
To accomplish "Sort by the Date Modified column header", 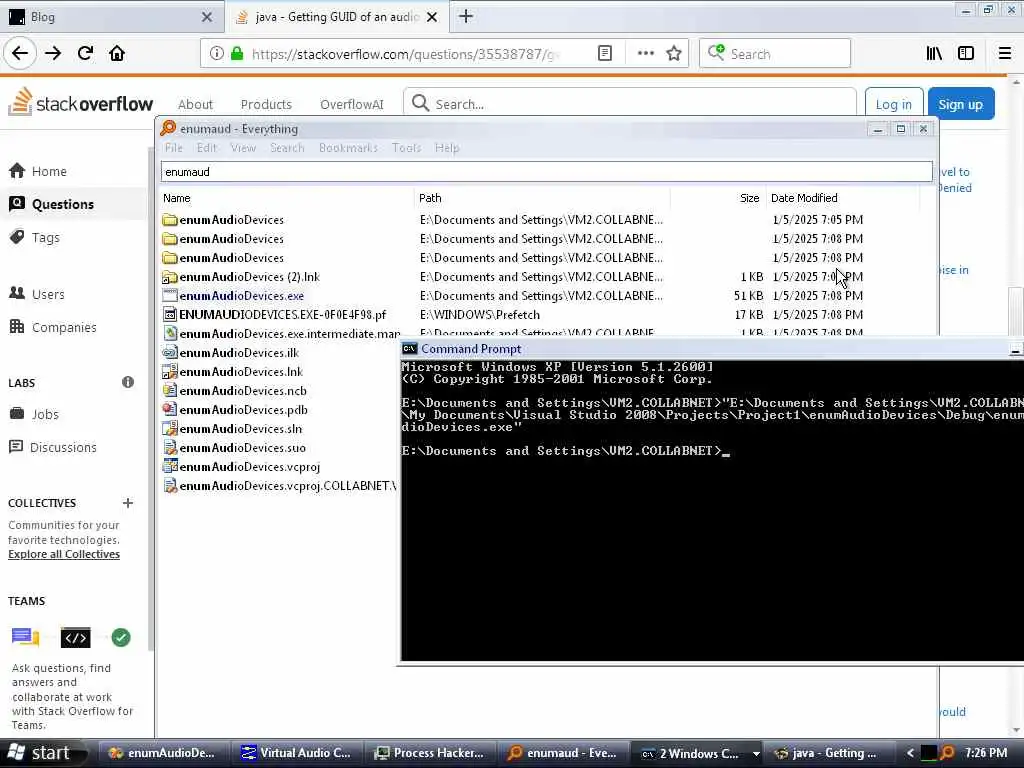I will pyautogui.click(x=842, y=198).
